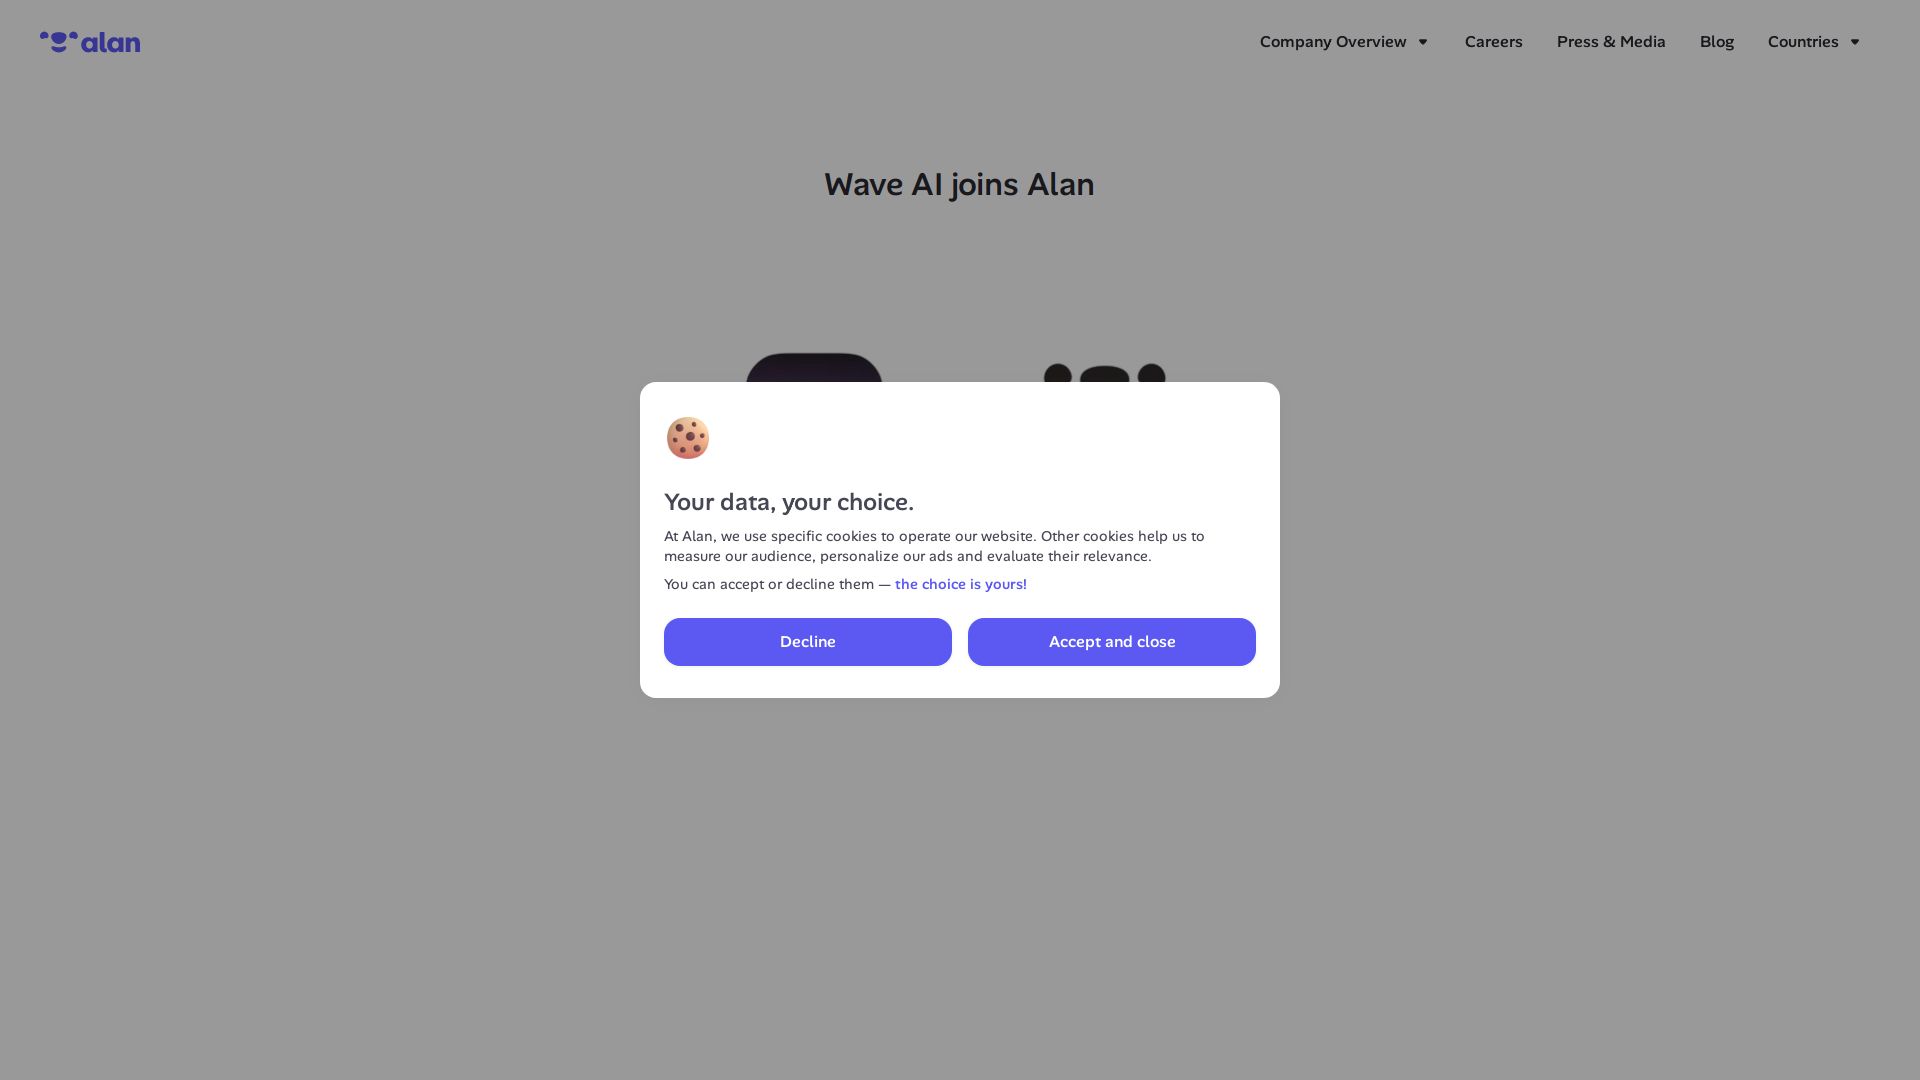The width and height of the screenshot is (1920, 1080).
Task: Click the chevron next to Company Overview
Action: coord(1423,42)
